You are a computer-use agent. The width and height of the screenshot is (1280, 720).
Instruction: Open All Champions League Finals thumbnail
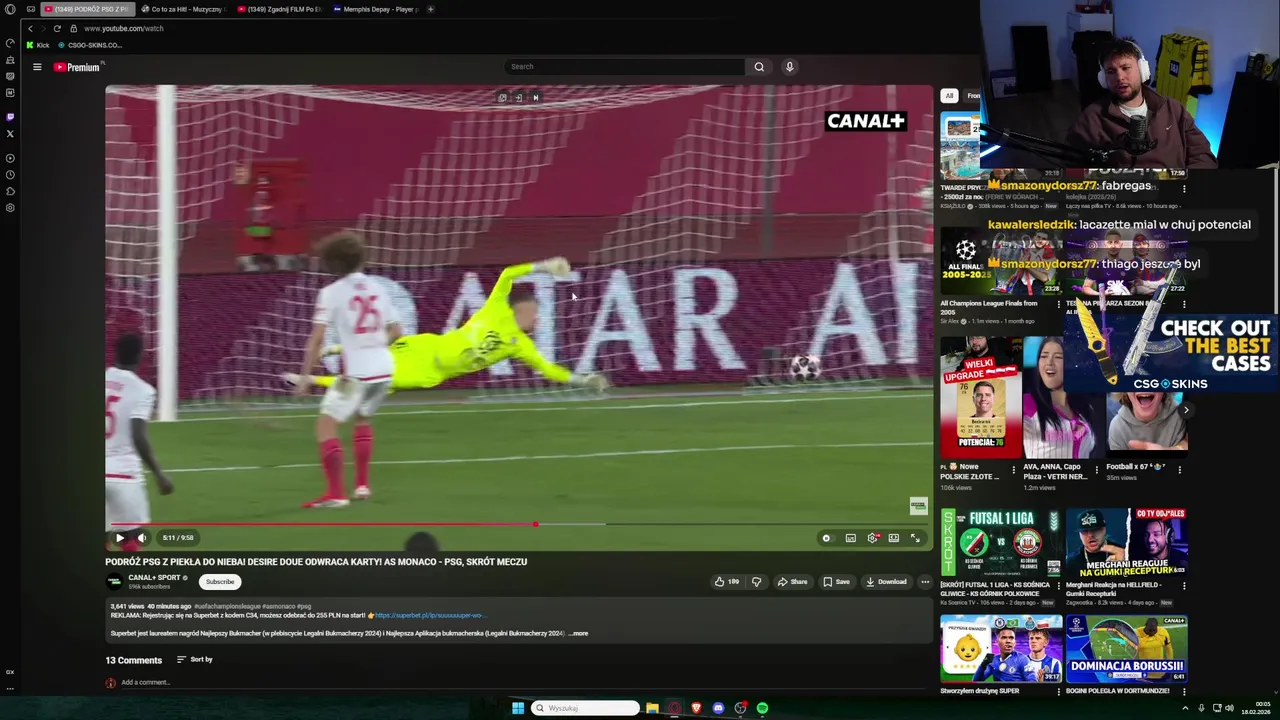(x=1001, y=261)
